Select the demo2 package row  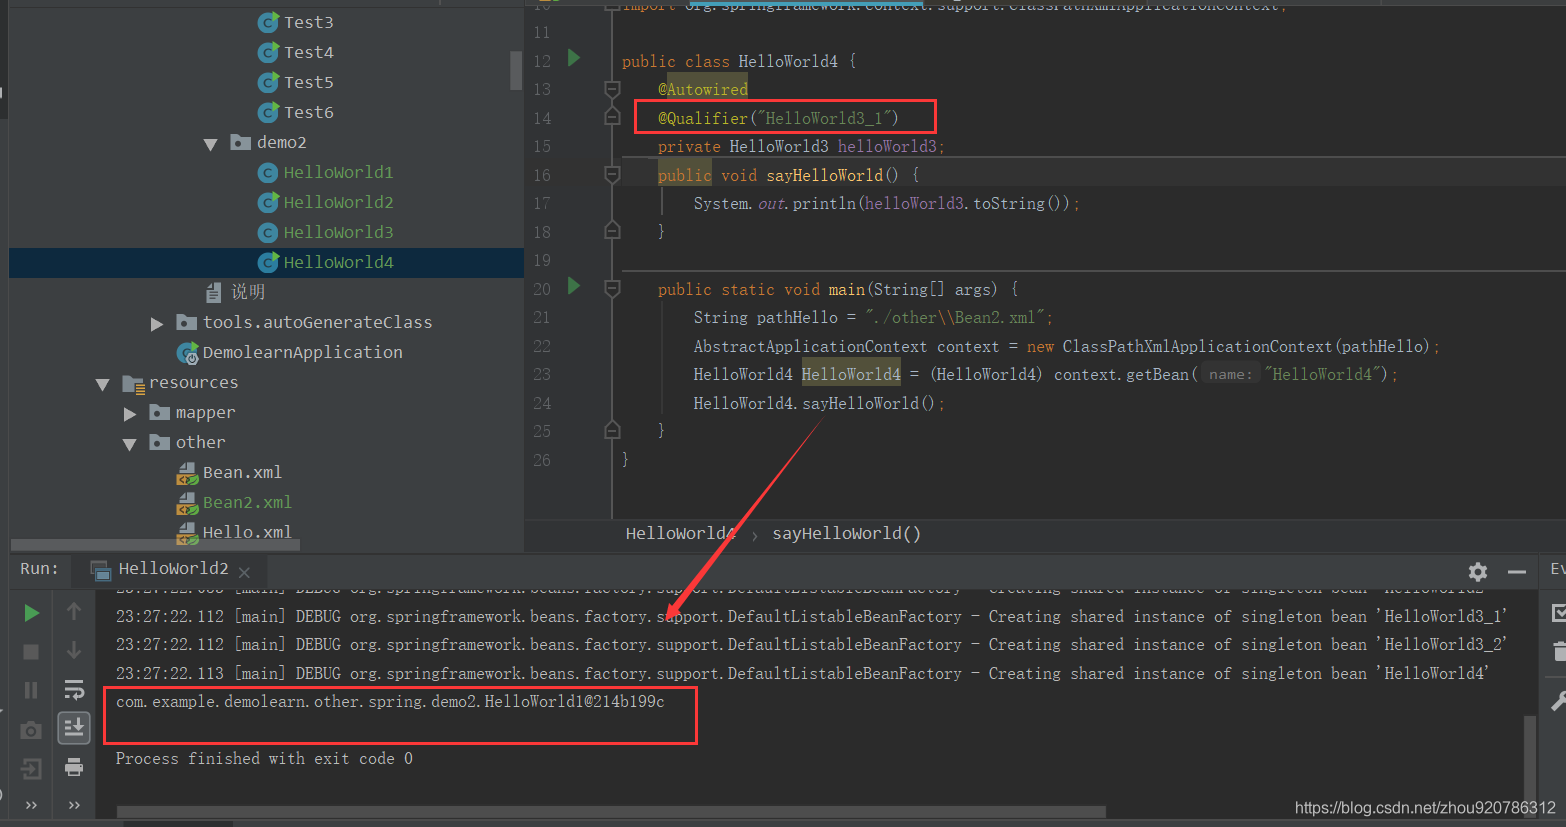(x=281, y=142)
